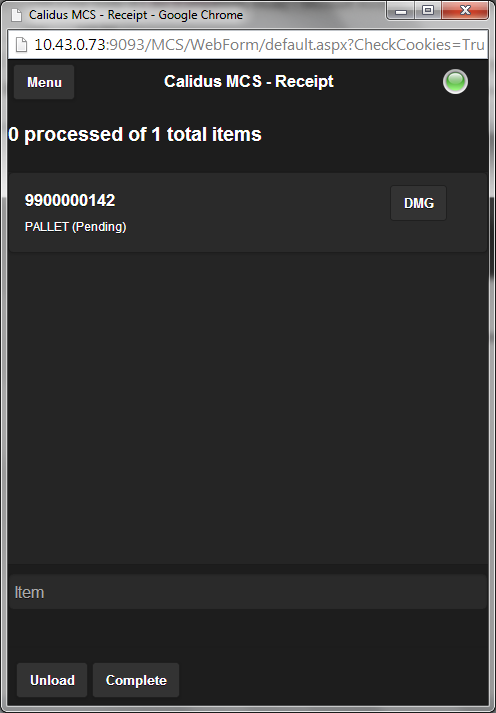Restore down the Chrome window
Screen dimensions: 496x713
click(x=428, y=11)
